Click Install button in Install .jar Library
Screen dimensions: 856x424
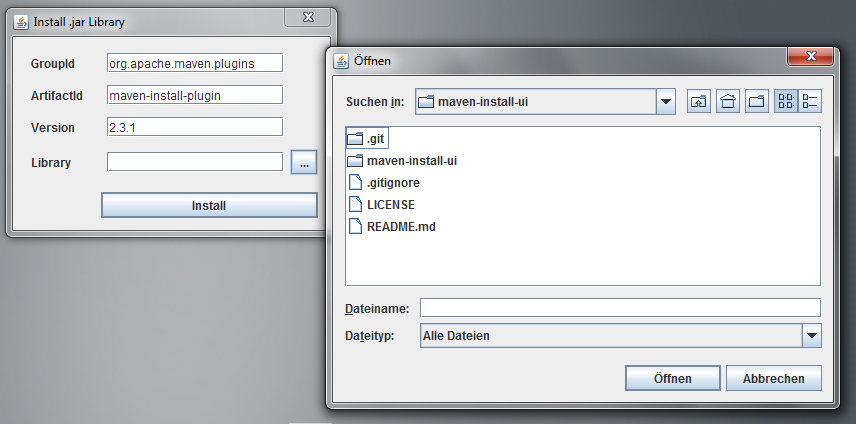pyautogui.click(x=209, y=206)
